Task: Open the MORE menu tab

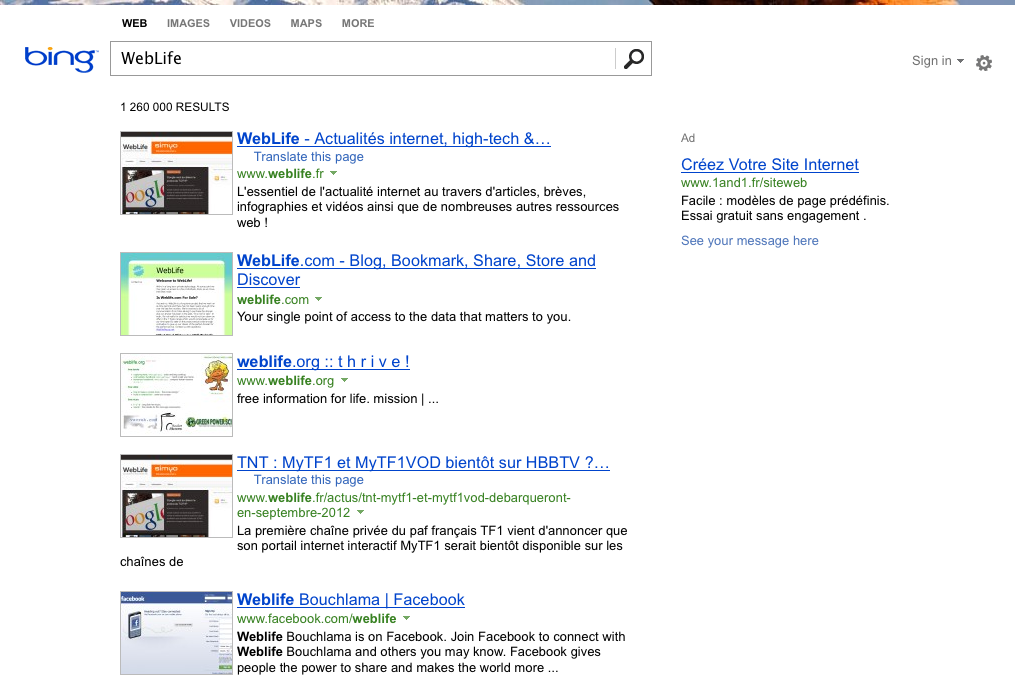Action: click(358, 23)
